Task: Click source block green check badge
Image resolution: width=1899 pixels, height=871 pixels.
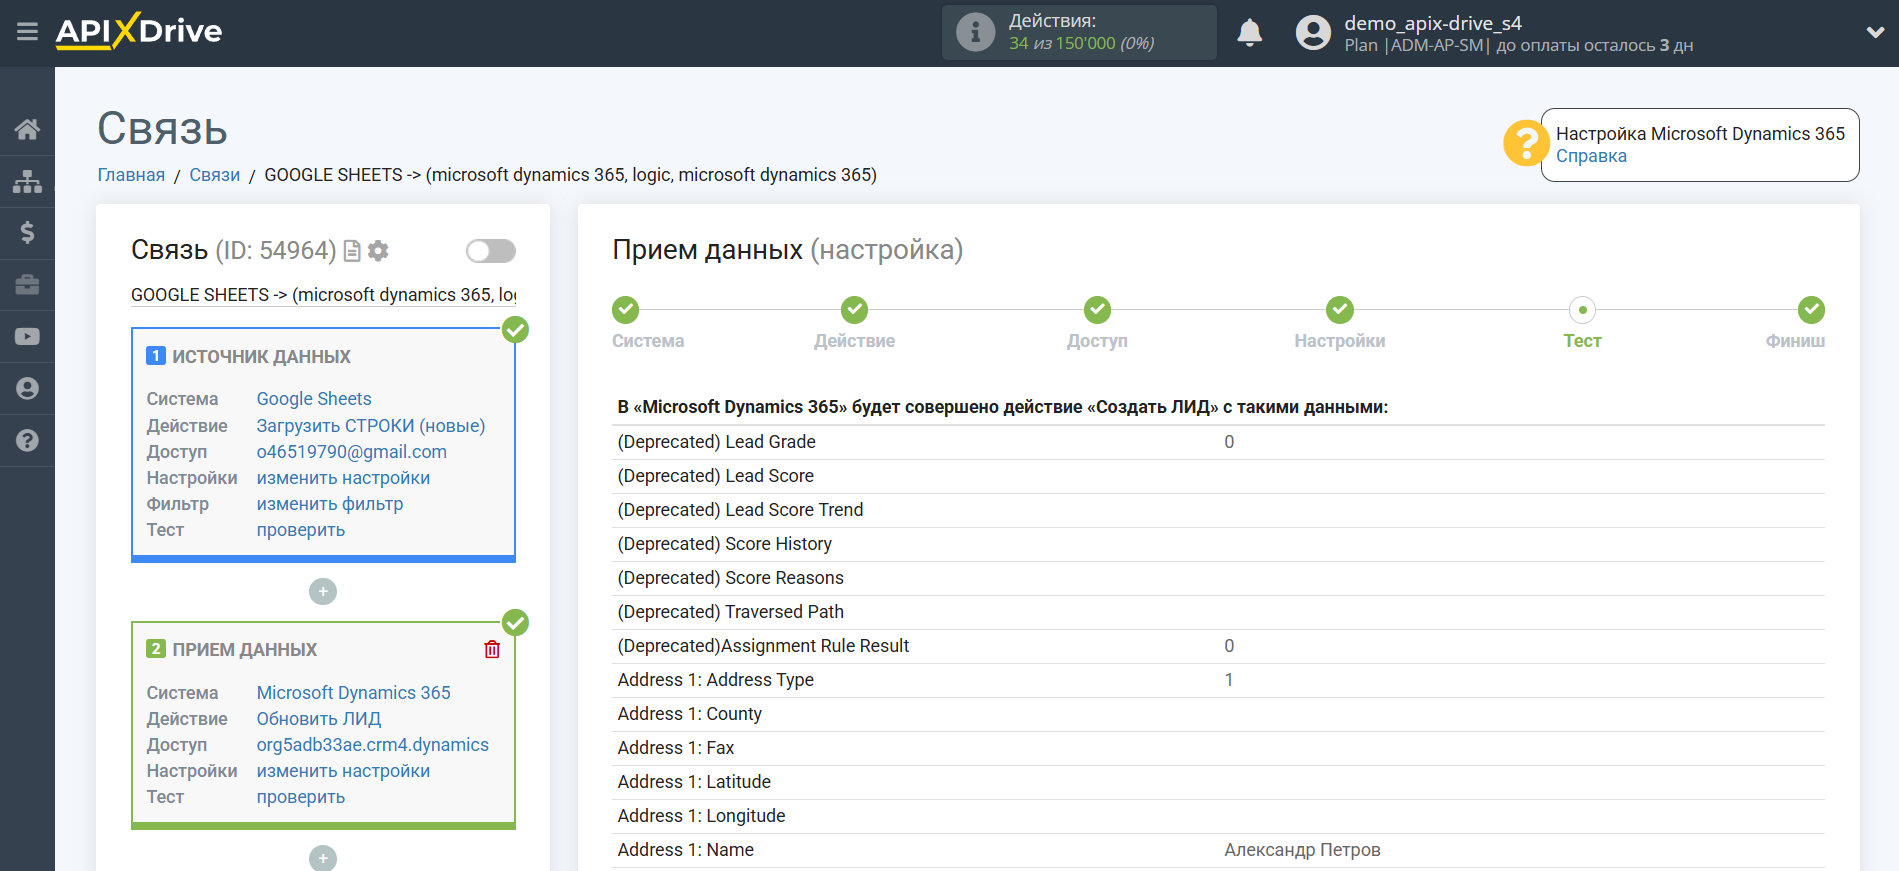Action: 515,330
